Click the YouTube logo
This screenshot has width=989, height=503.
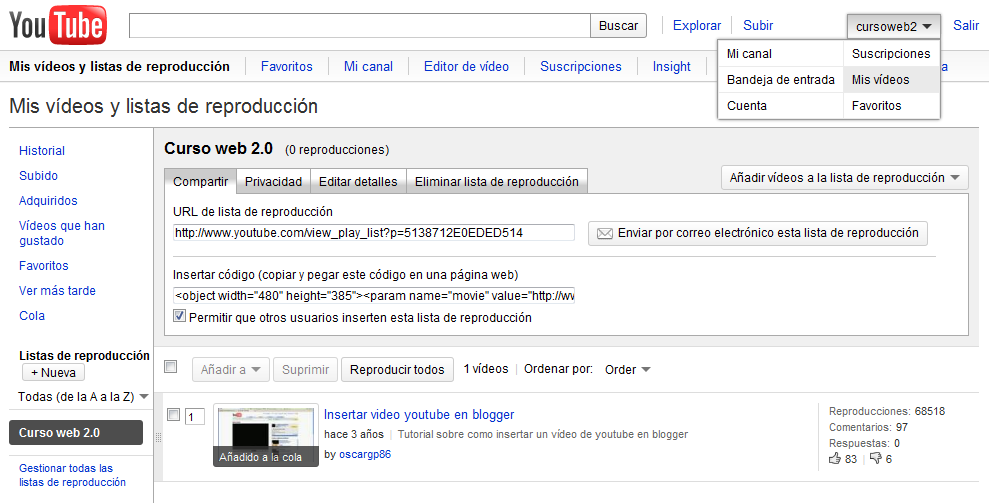pyautogui.click(x=57, y=25)
